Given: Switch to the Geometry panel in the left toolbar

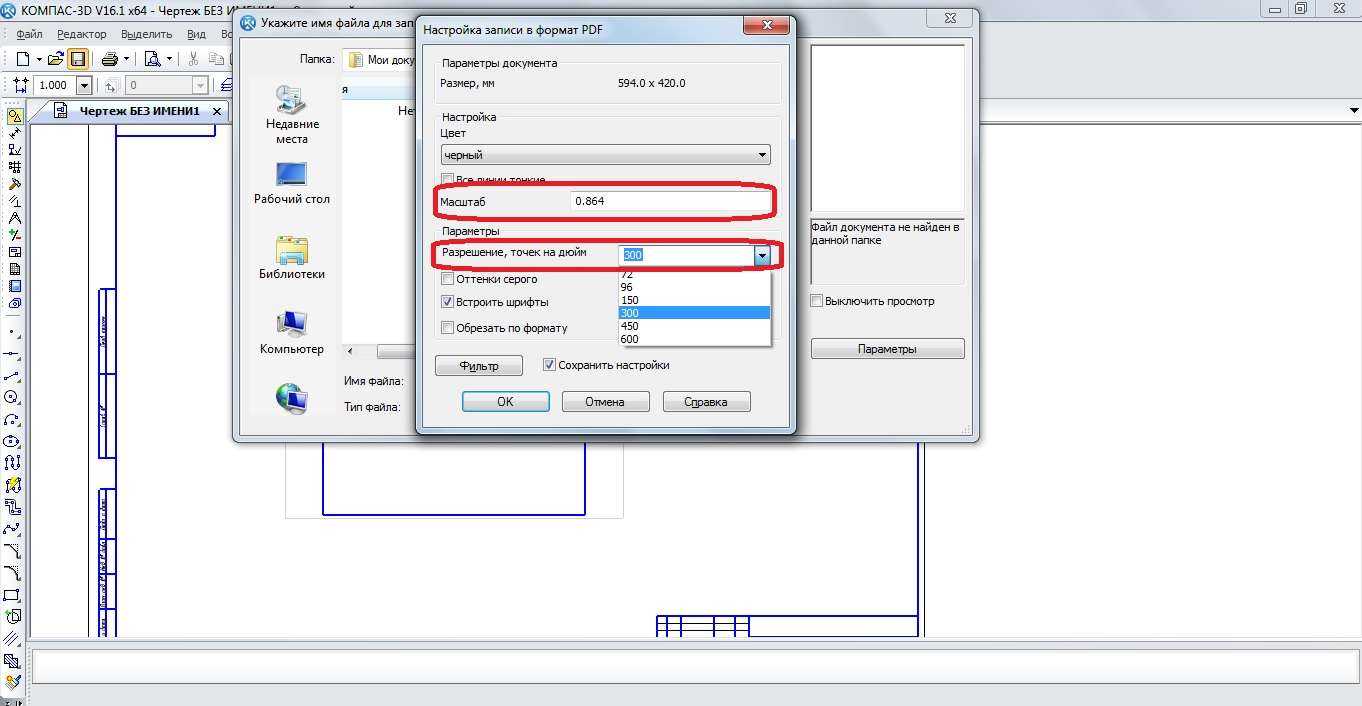Looking at the screenshot, I should tap(14, 116).
